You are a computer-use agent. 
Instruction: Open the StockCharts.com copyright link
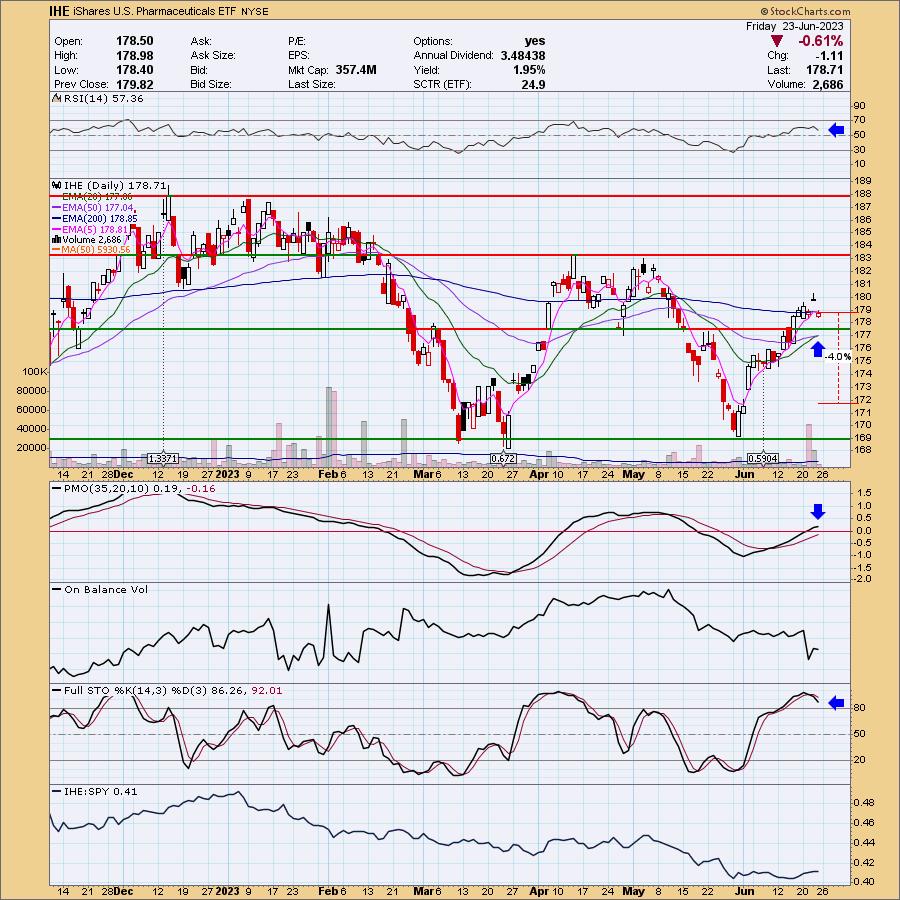(806, 11)
